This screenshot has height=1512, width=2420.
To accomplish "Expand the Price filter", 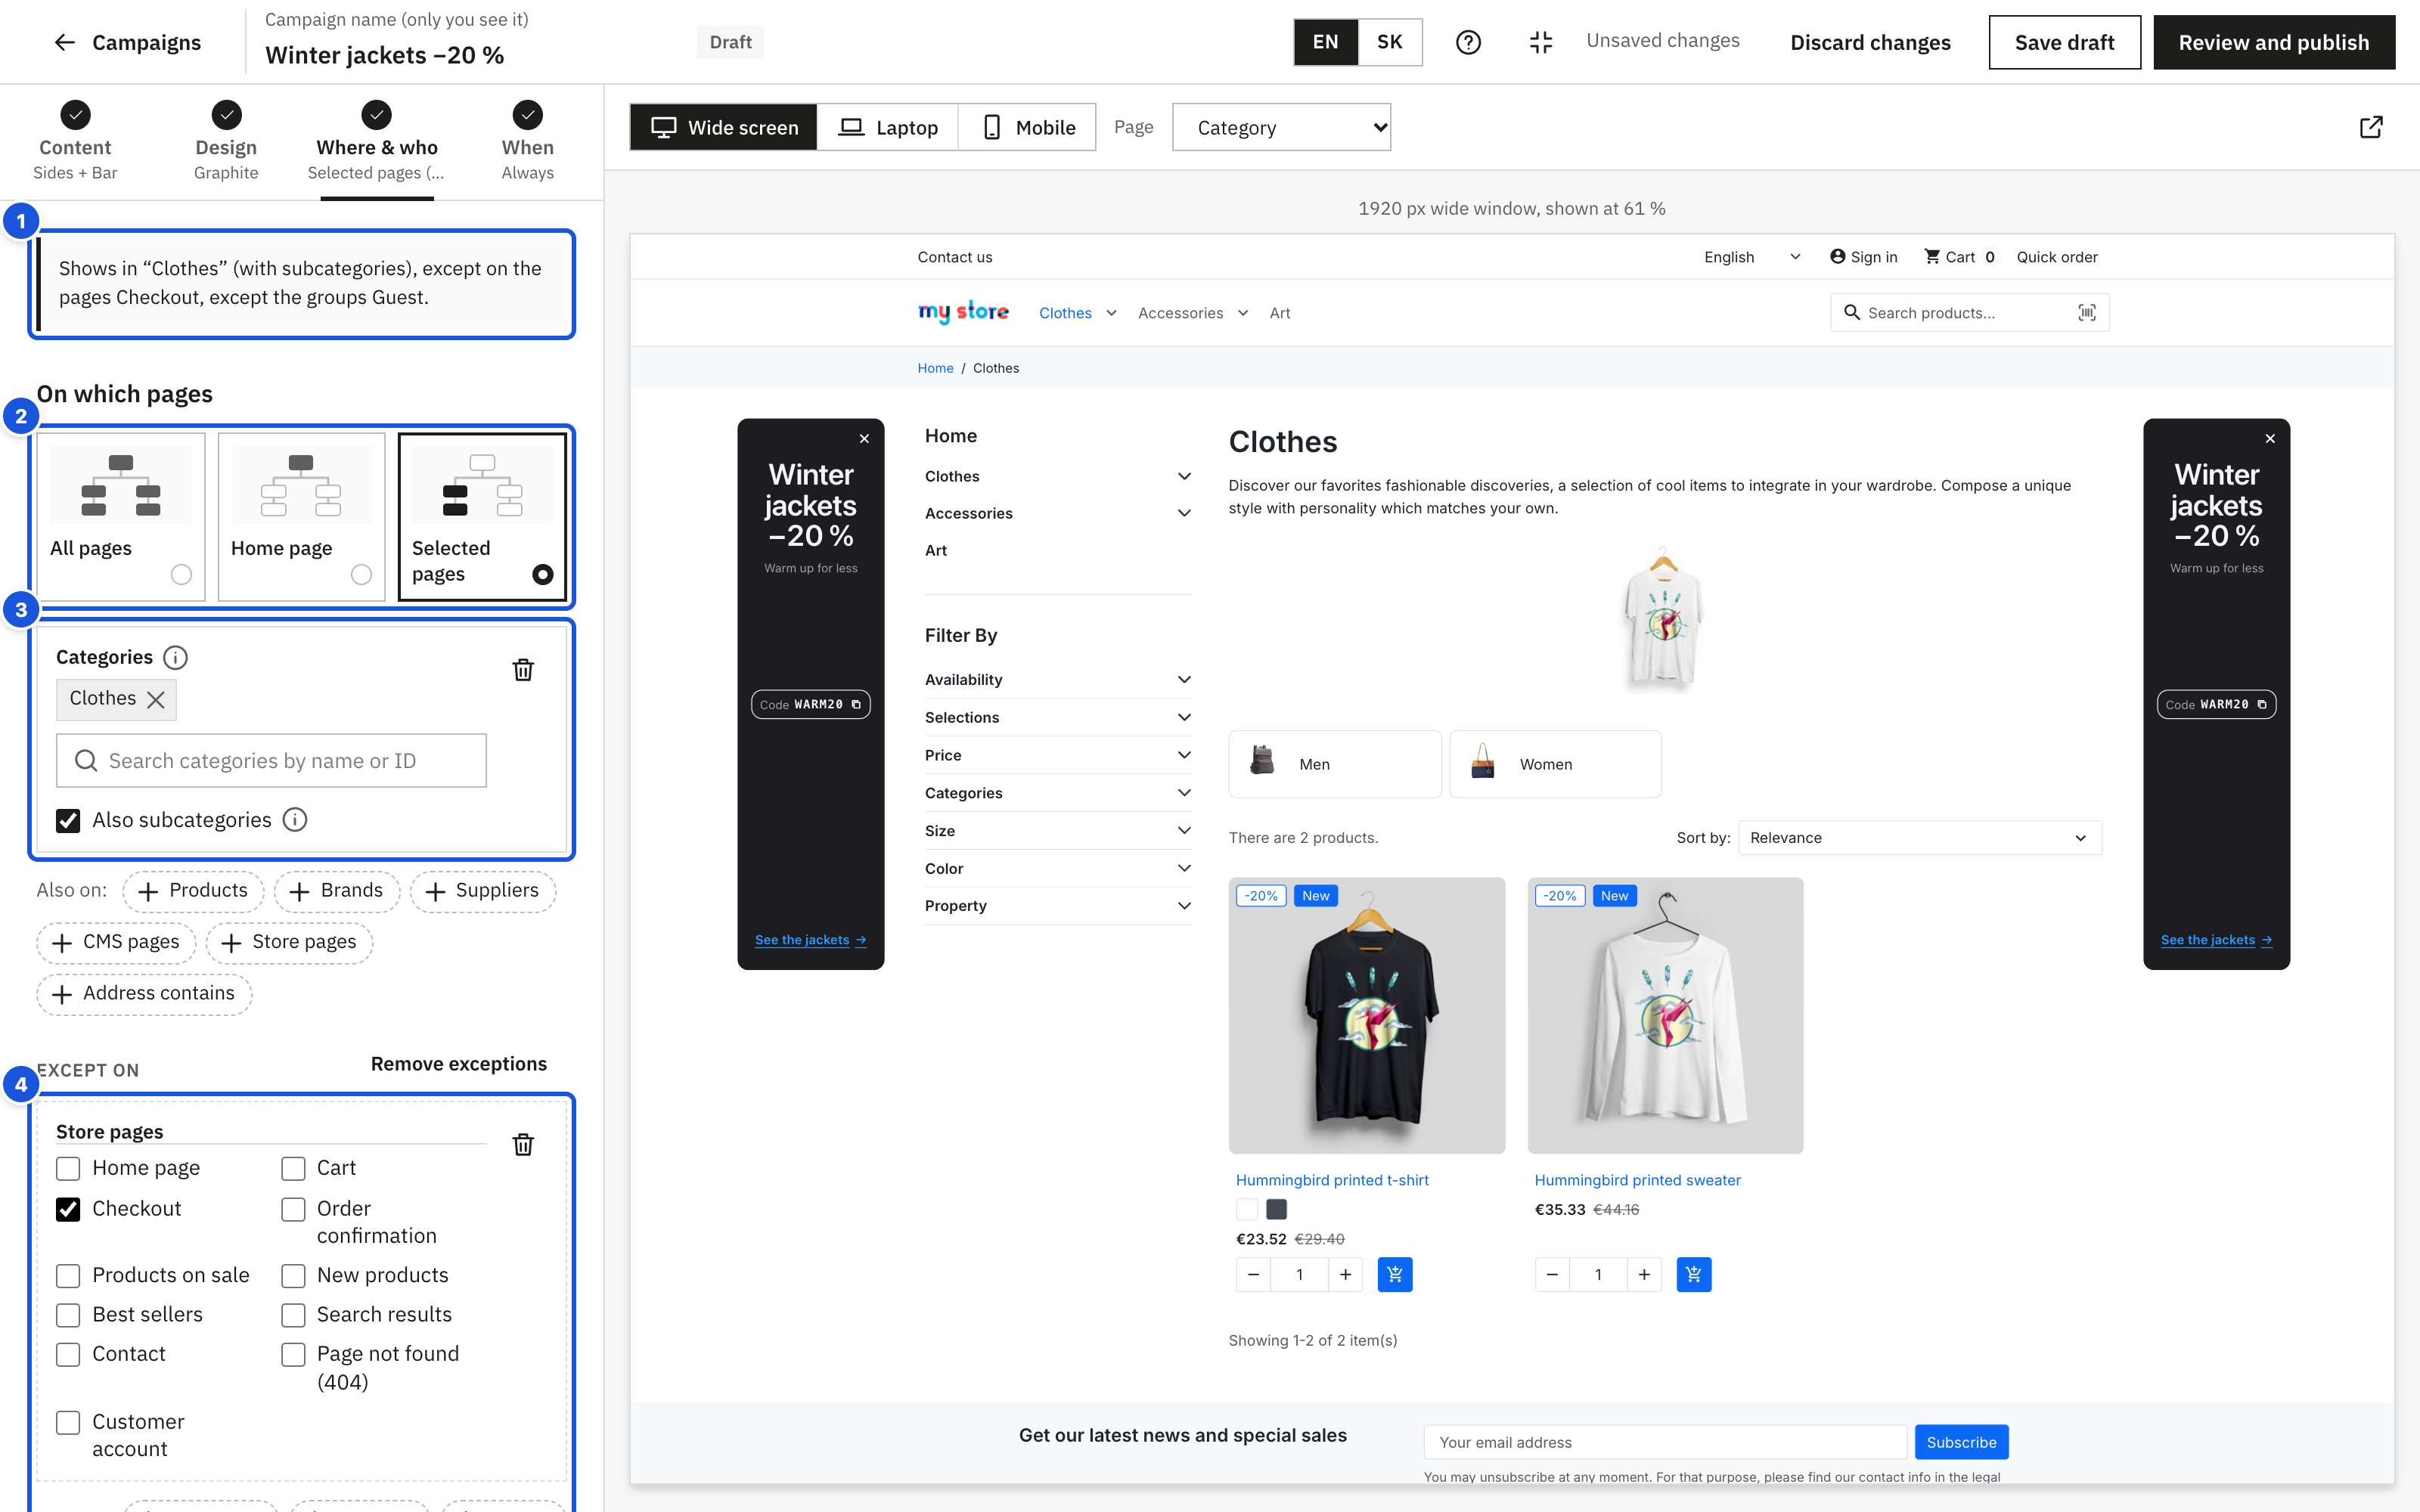I will pyautogui.click(x=1057, y=755).
